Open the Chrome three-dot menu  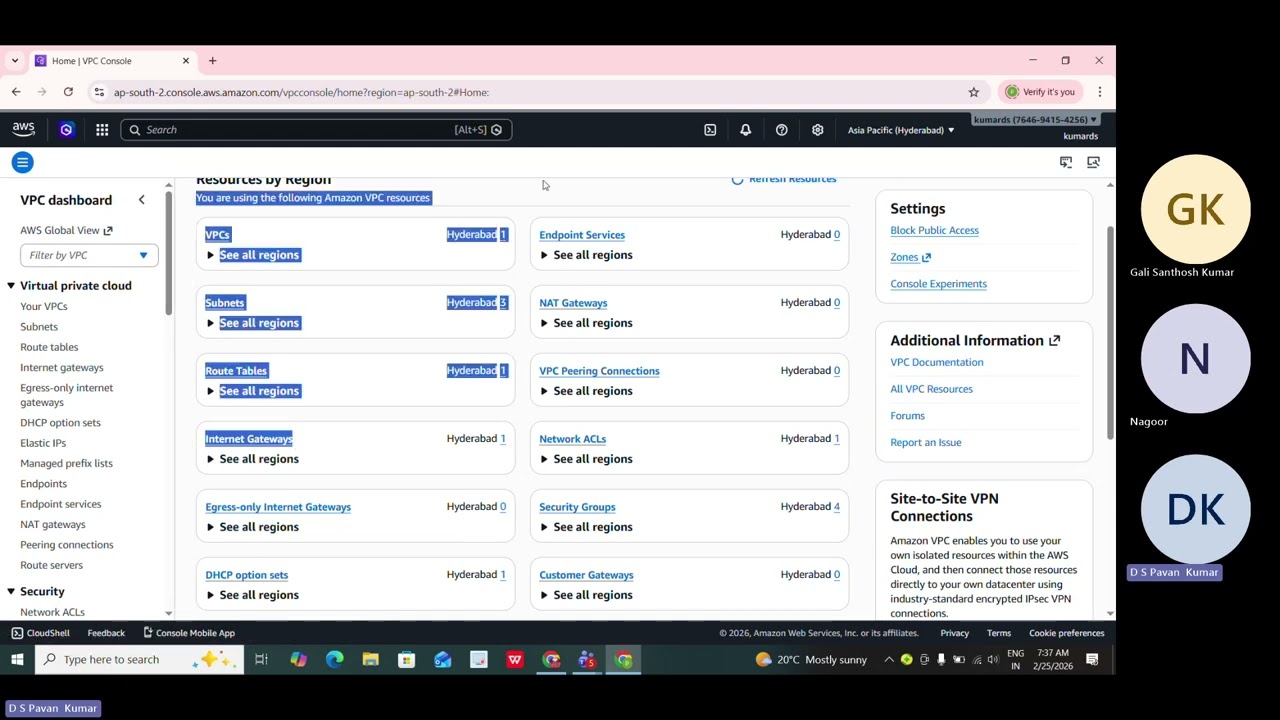click(x=1099, y=92)
